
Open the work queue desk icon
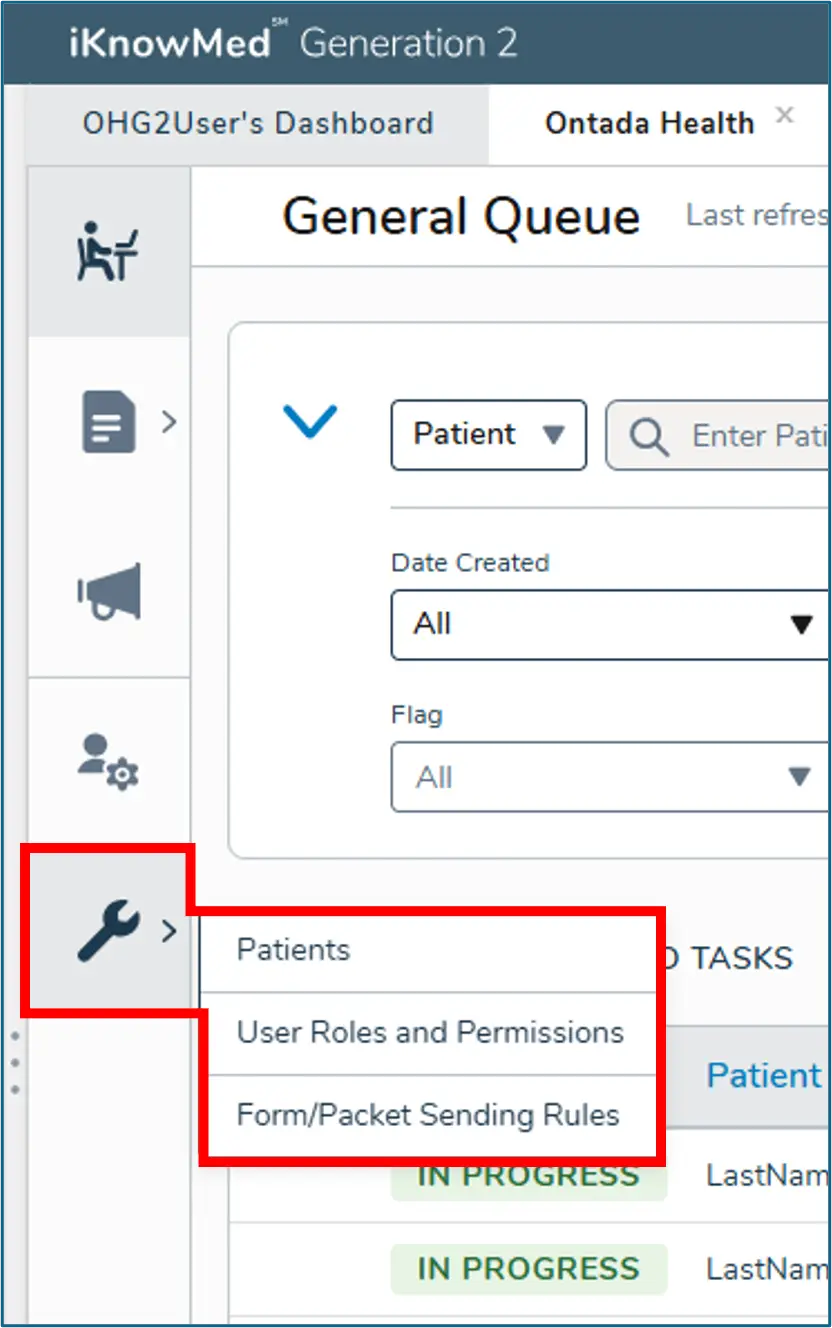[108, 252]
